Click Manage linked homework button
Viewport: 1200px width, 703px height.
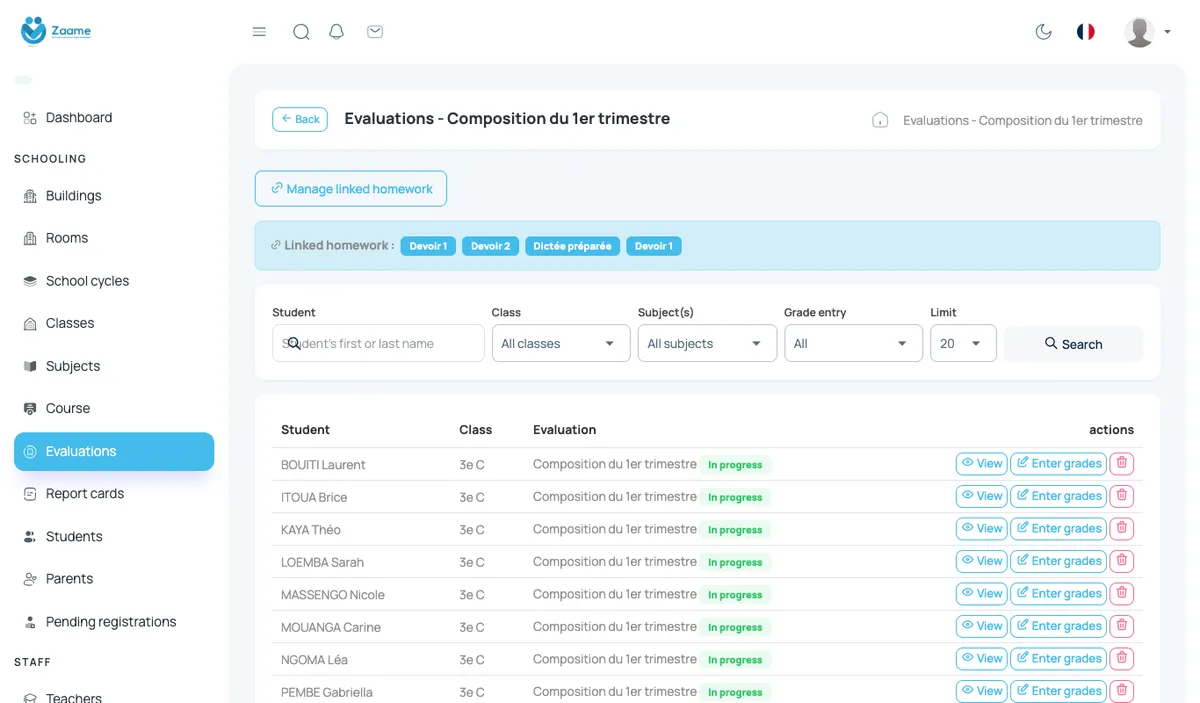pyautogui.click(x=351, y=189)
